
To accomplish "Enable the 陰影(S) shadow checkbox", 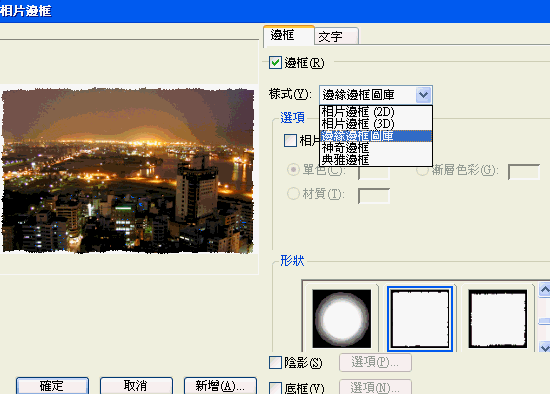I will point(275,363).
